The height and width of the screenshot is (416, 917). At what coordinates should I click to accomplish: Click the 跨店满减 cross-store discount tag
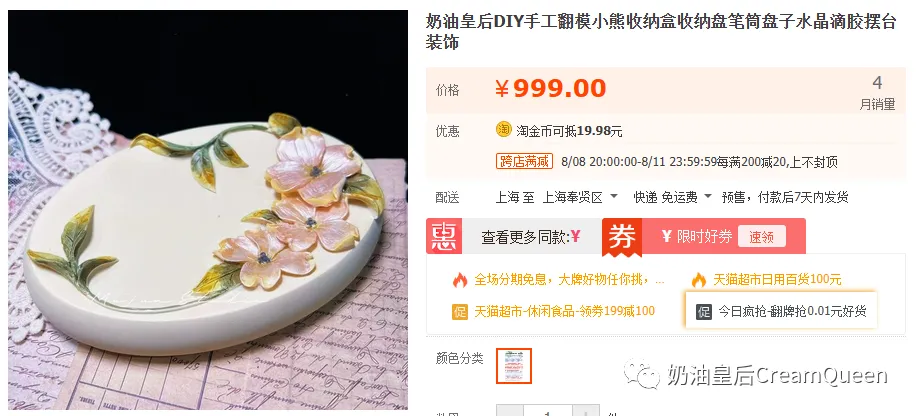click(x=525, y=161)
